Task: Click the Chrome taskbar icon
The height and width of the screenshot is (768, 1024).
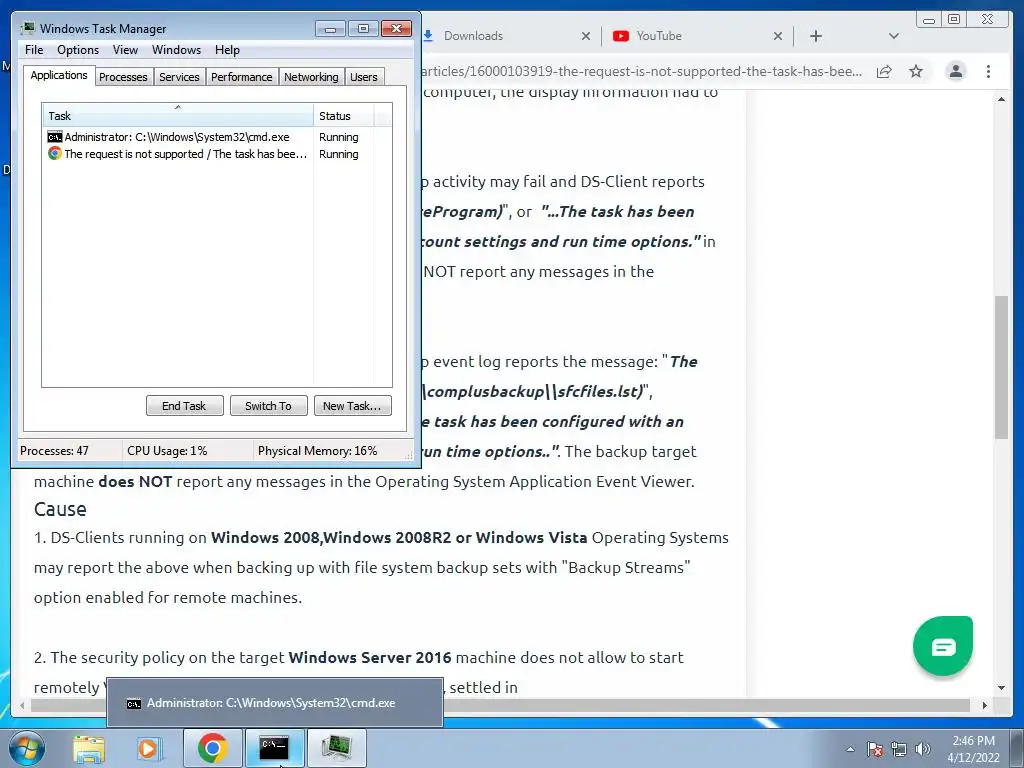Action: (x=212, y=748)
